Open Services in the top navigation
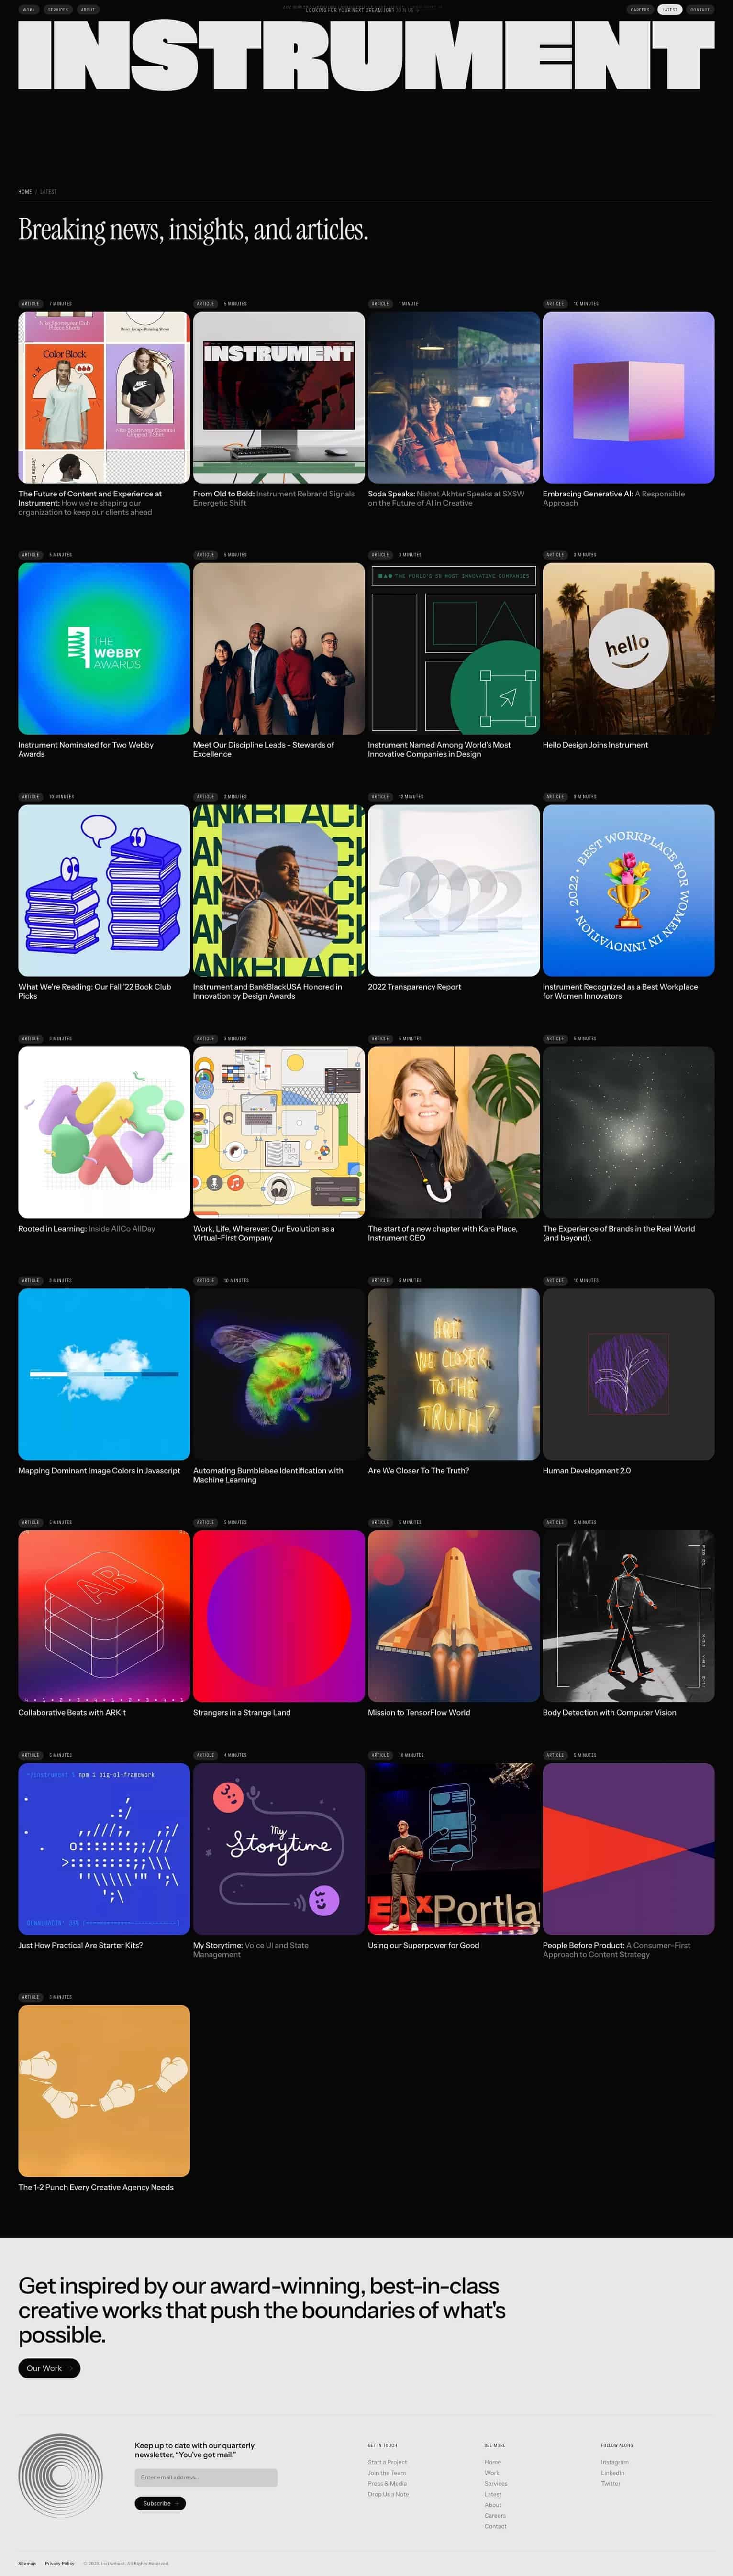 [58, 9]
